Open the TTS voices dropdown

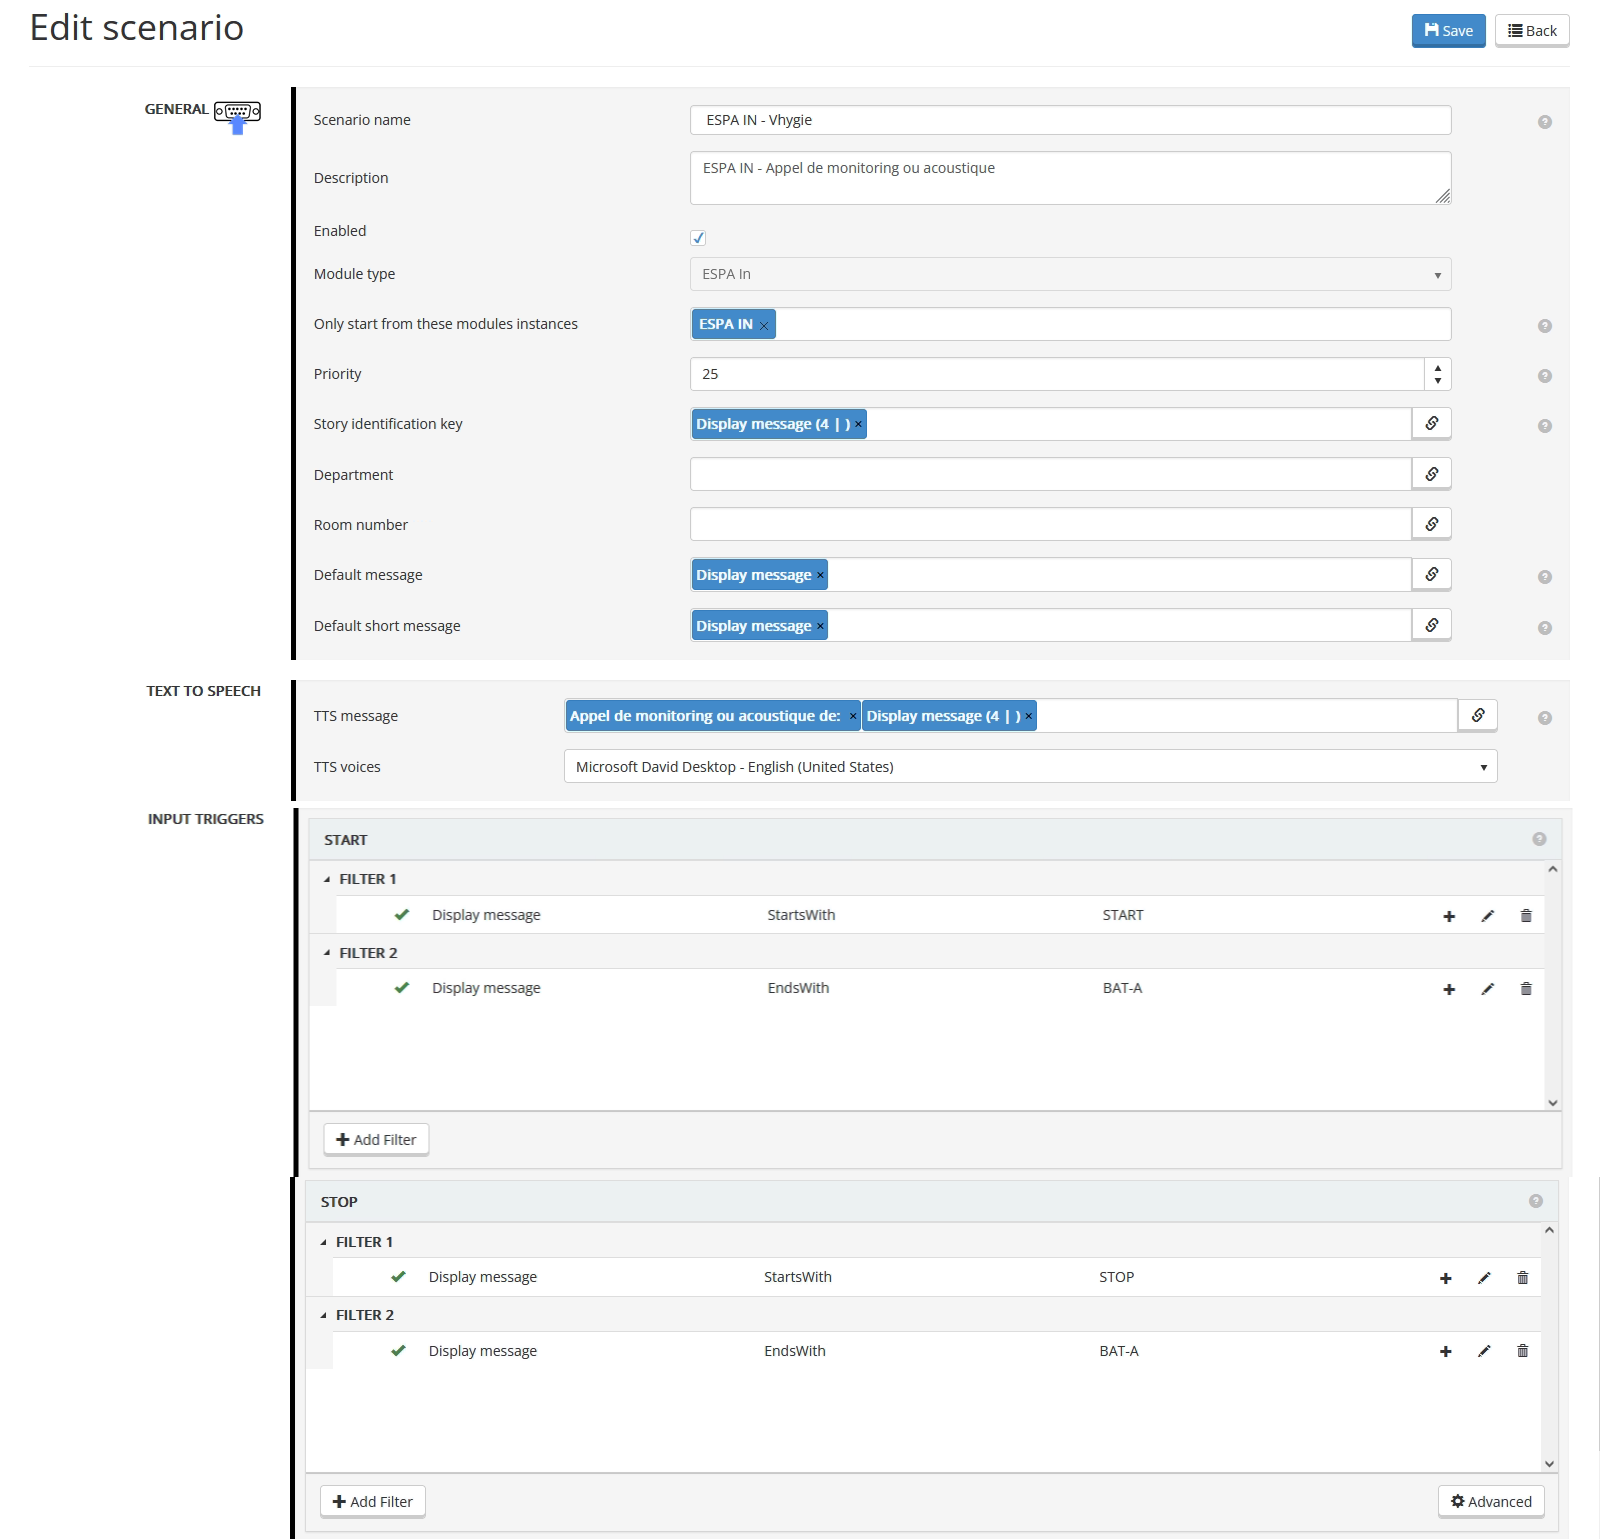pos(1484,766)
